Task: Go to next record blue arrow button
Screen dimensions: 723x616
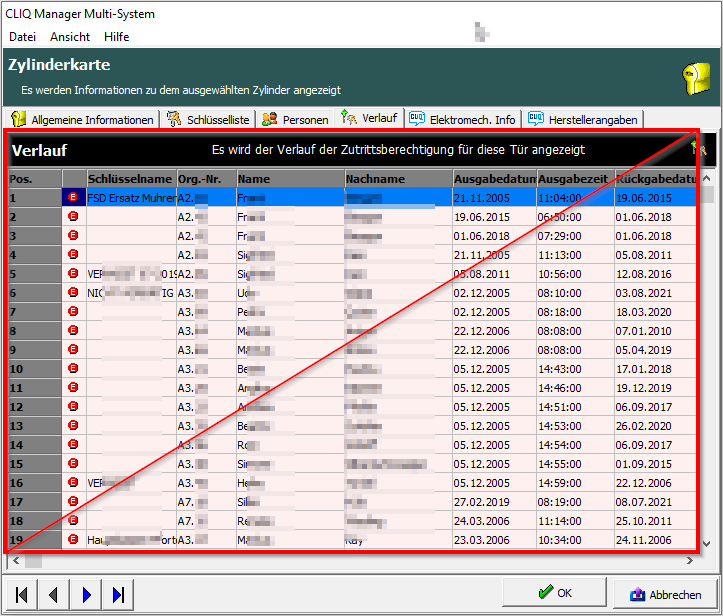Action: point(86,595)
